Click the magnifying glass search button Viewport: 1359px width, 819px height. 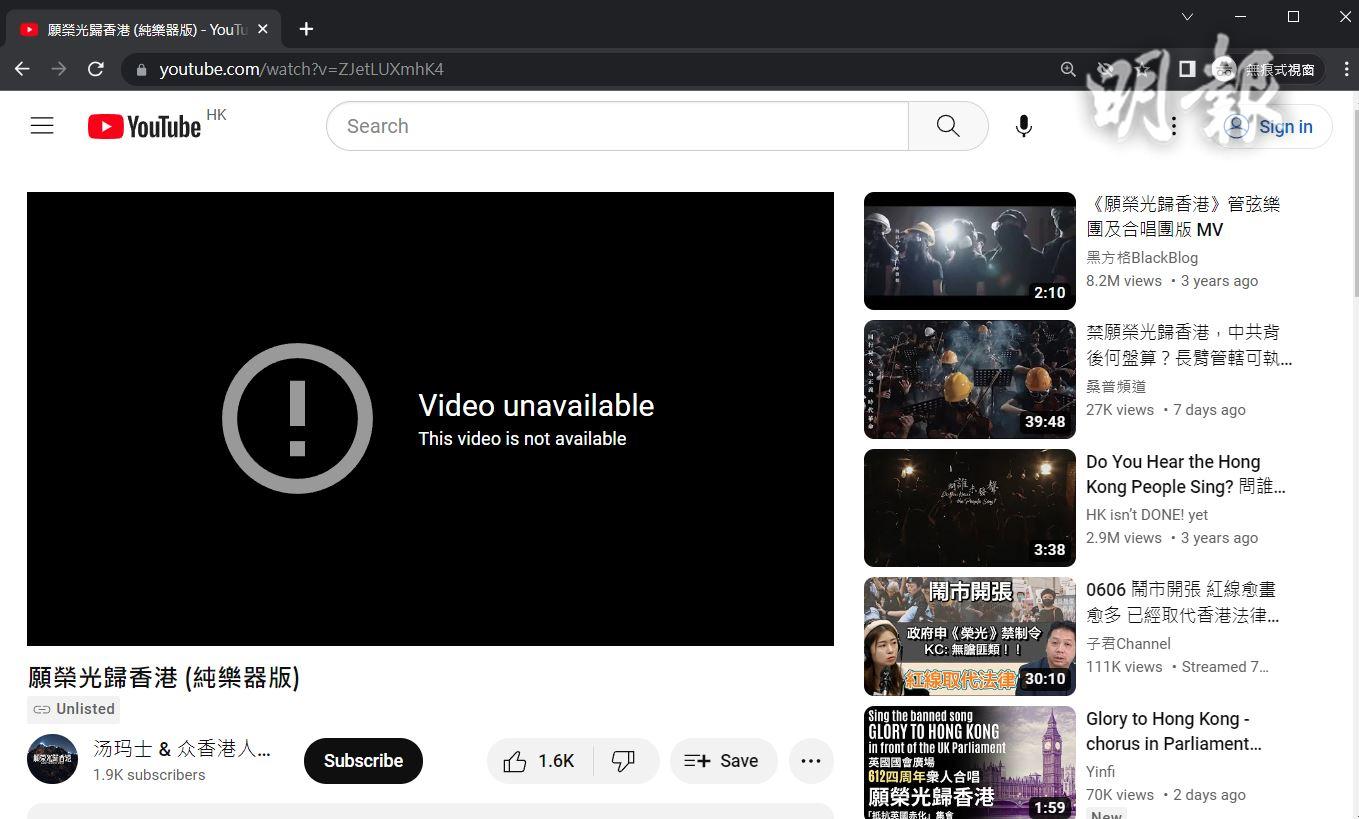(x=947, y=126)
